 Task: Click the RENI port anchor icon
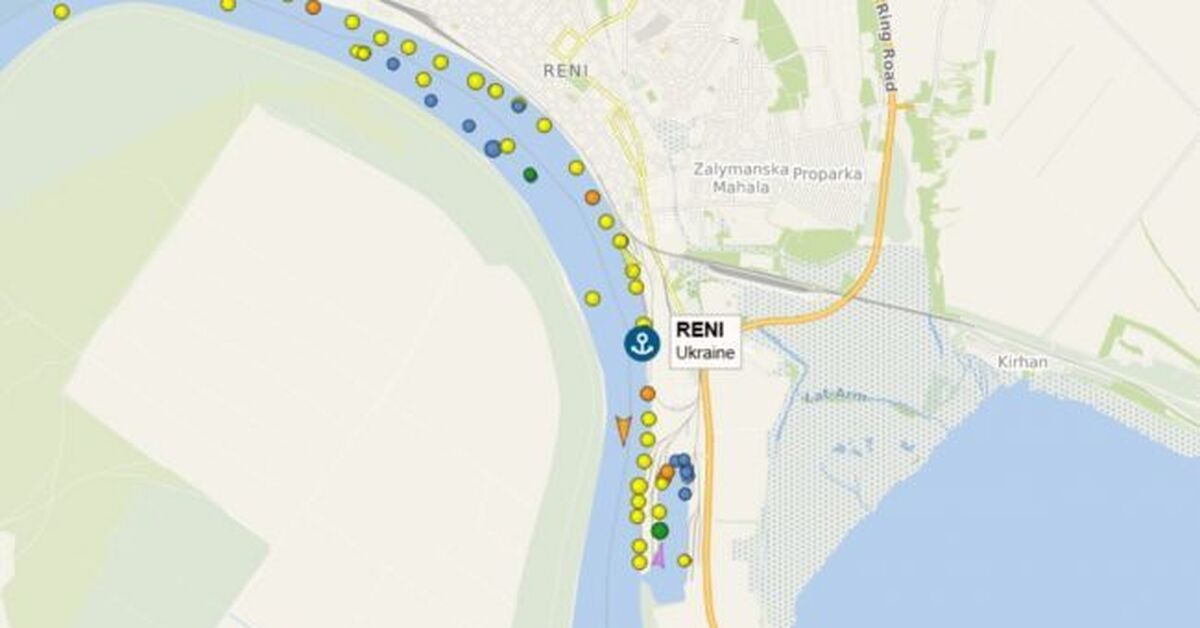coord(642,343)
